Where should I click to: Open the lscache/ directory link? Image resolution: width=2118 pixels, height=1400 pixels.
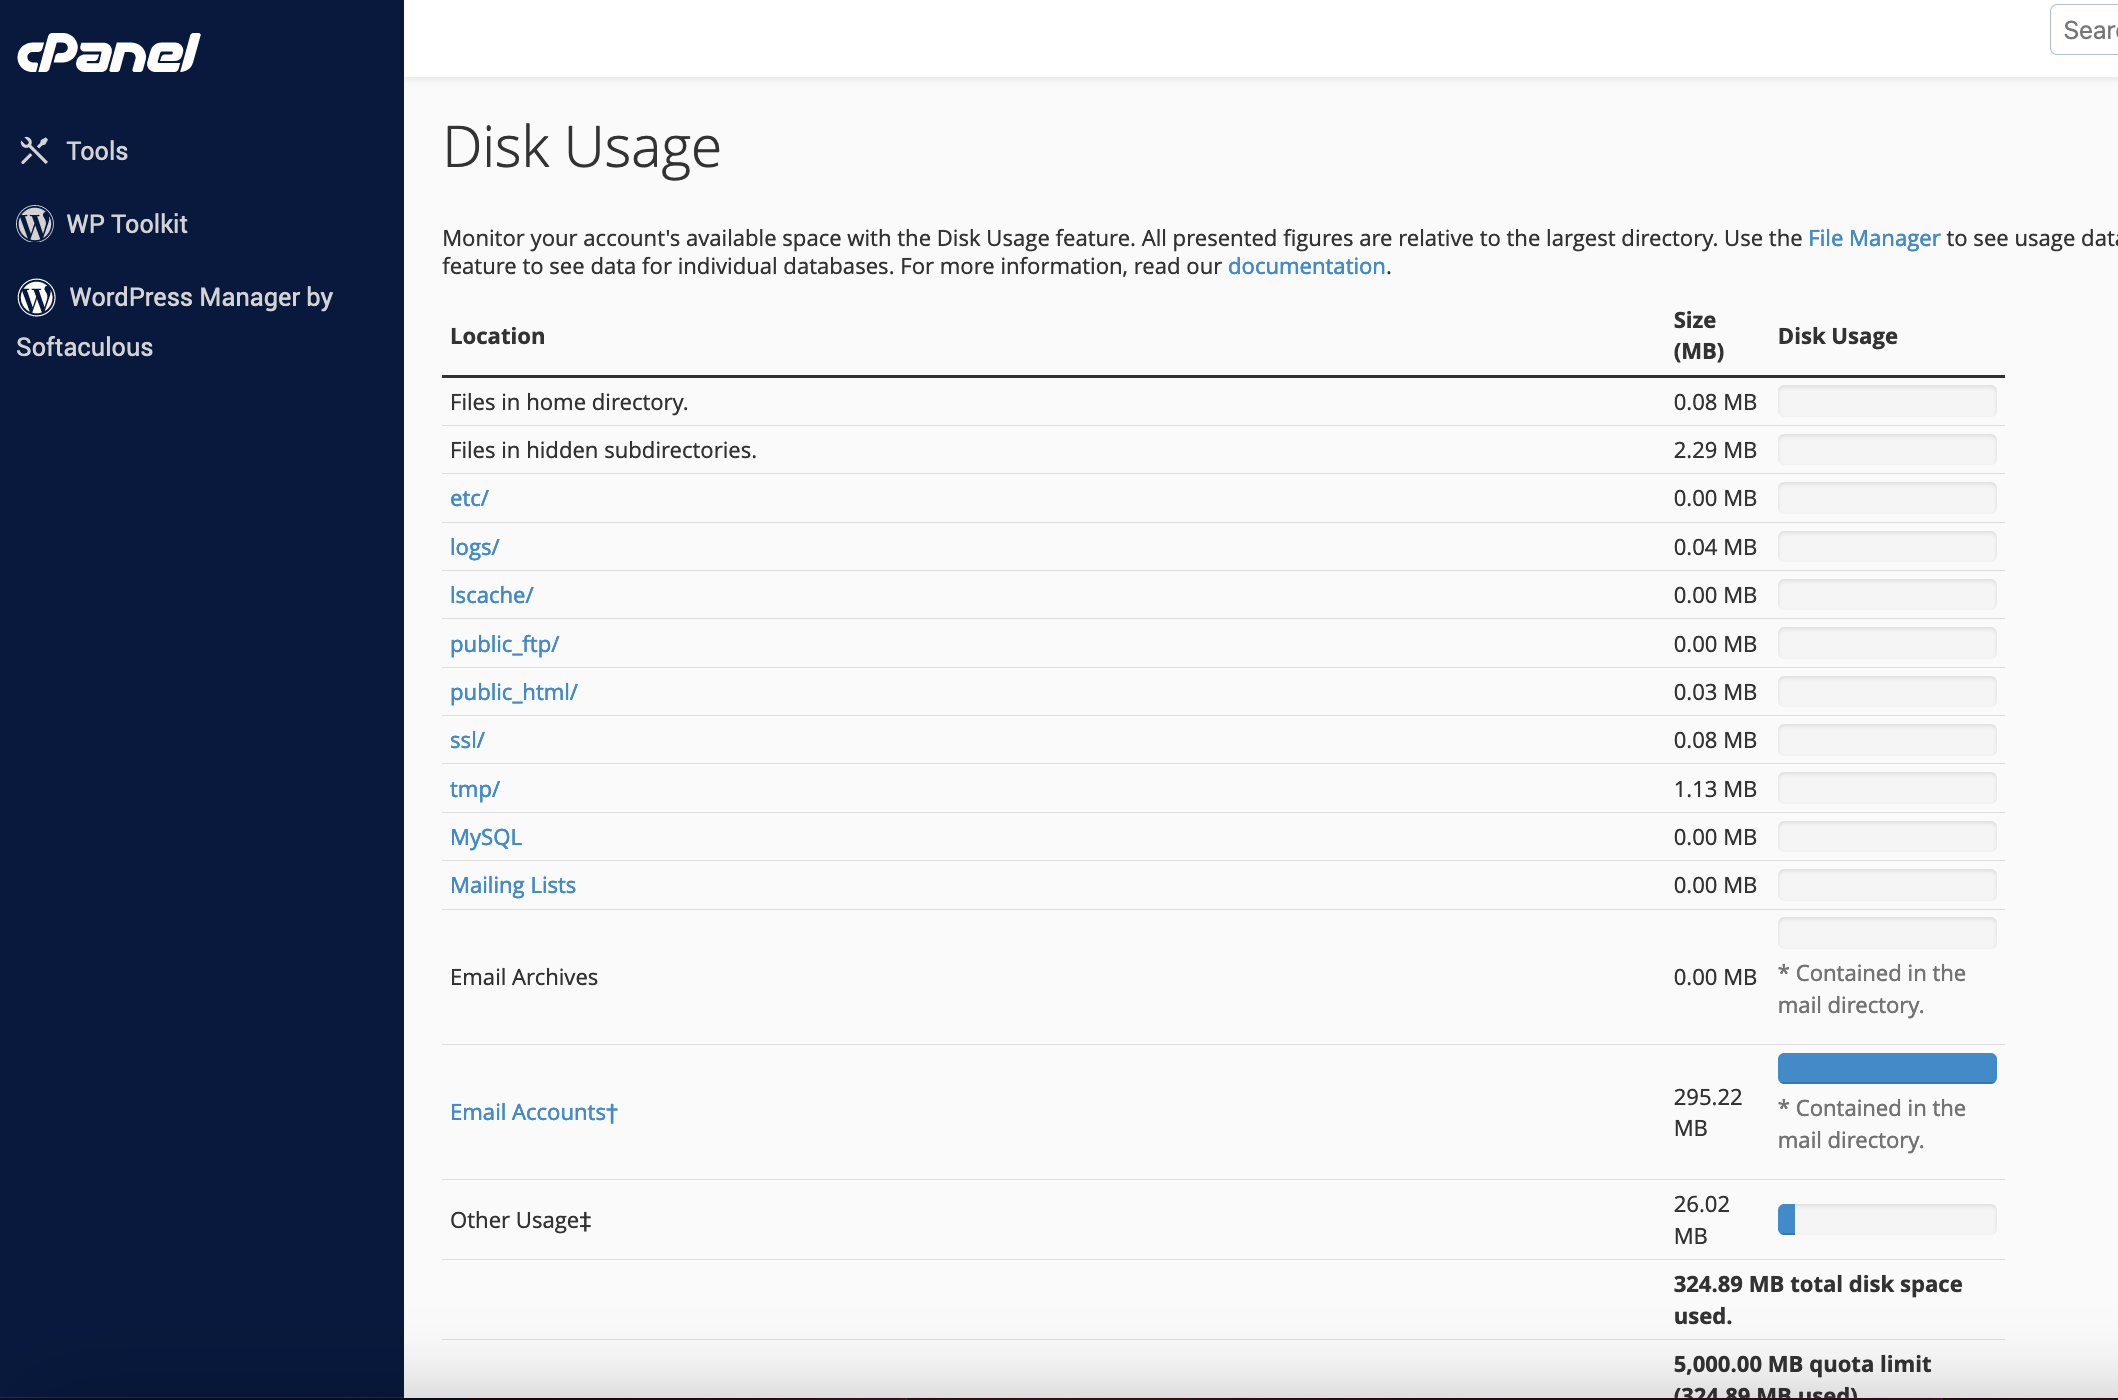[491, 595]
